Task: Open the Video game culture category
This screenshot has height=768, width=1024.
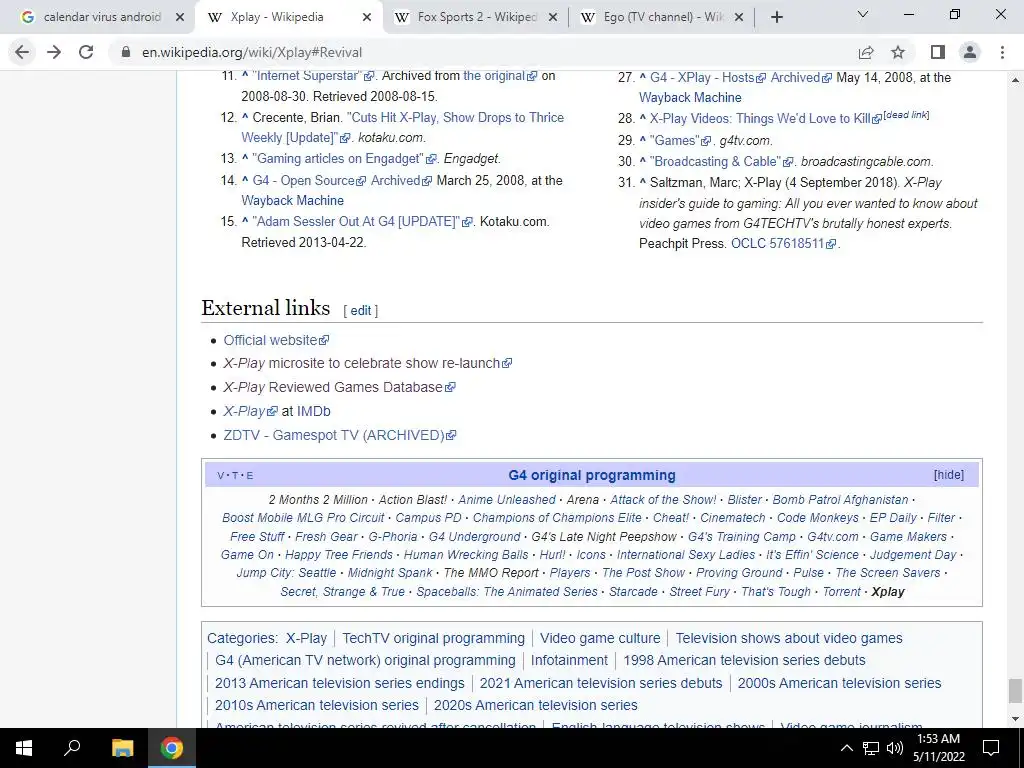Action: [600, 638]
